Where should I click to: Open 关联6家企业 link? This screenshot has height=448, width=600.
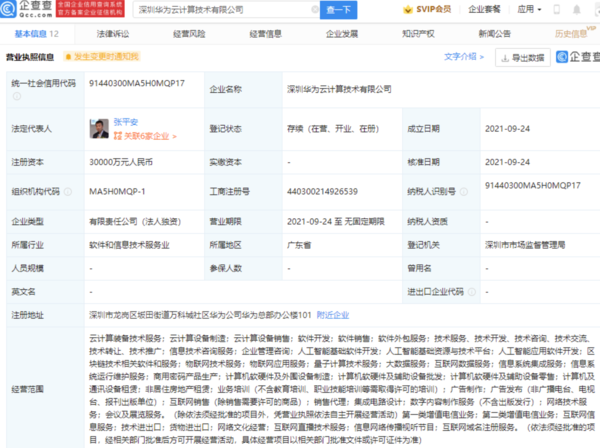click(x=145, y=136)
